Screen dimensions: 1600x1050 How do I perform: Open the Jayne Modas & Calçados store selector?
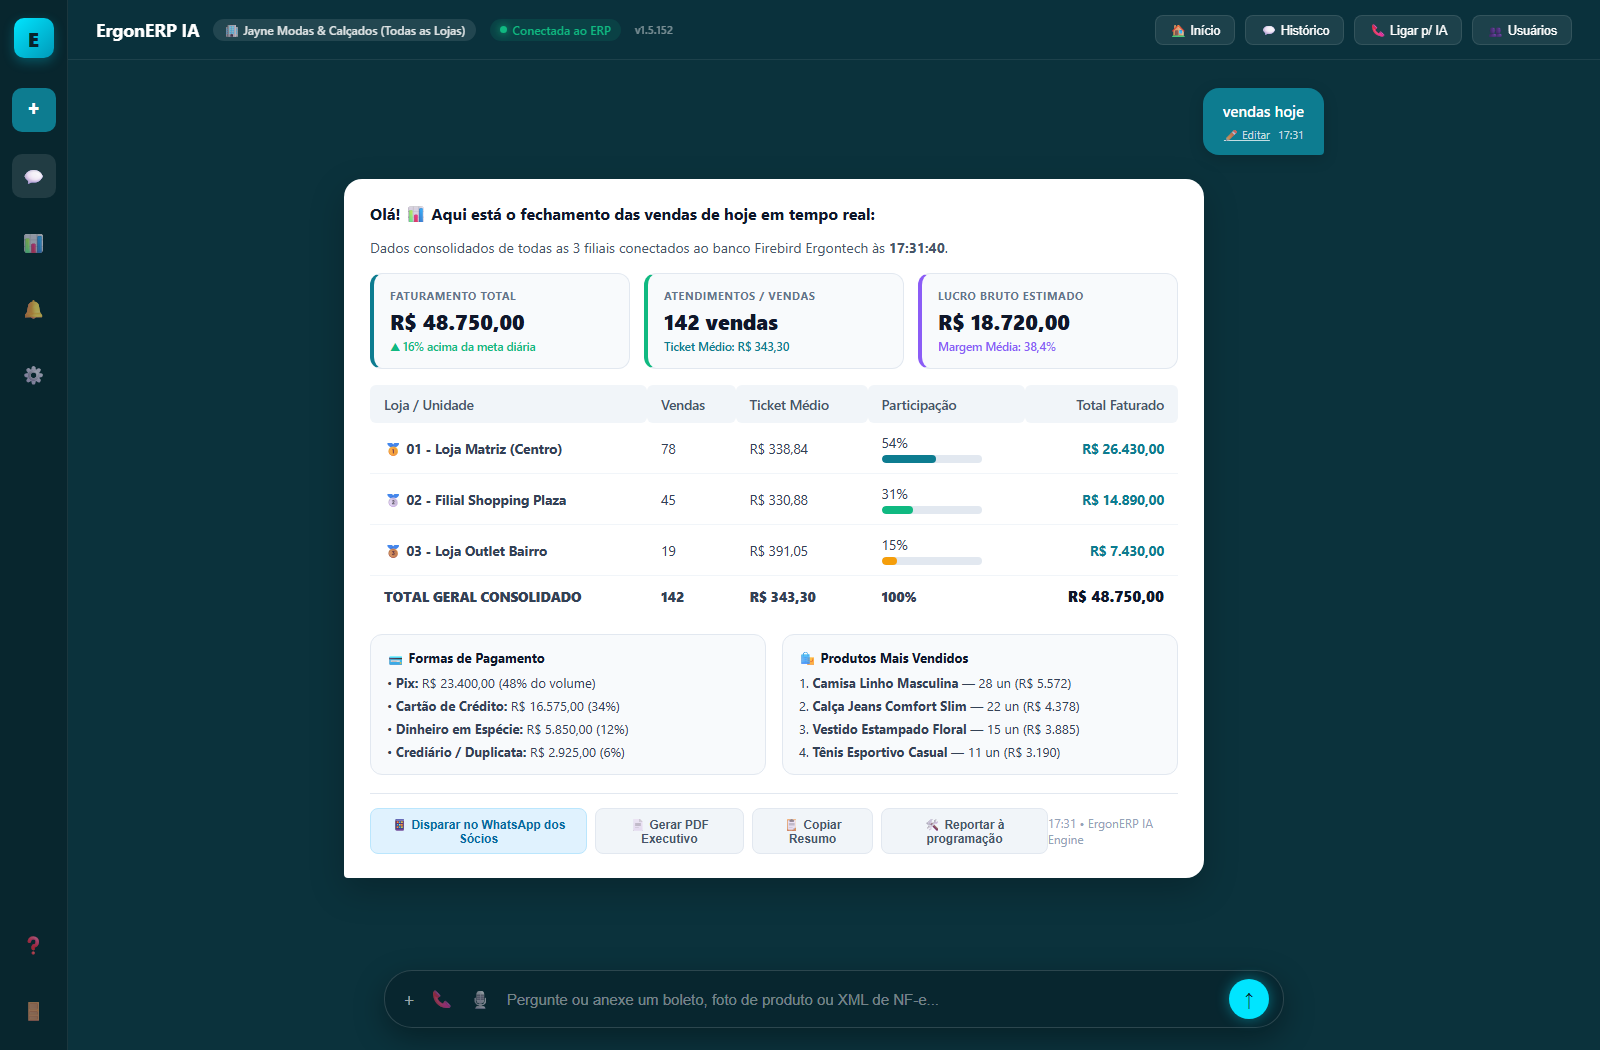(345, 30)
